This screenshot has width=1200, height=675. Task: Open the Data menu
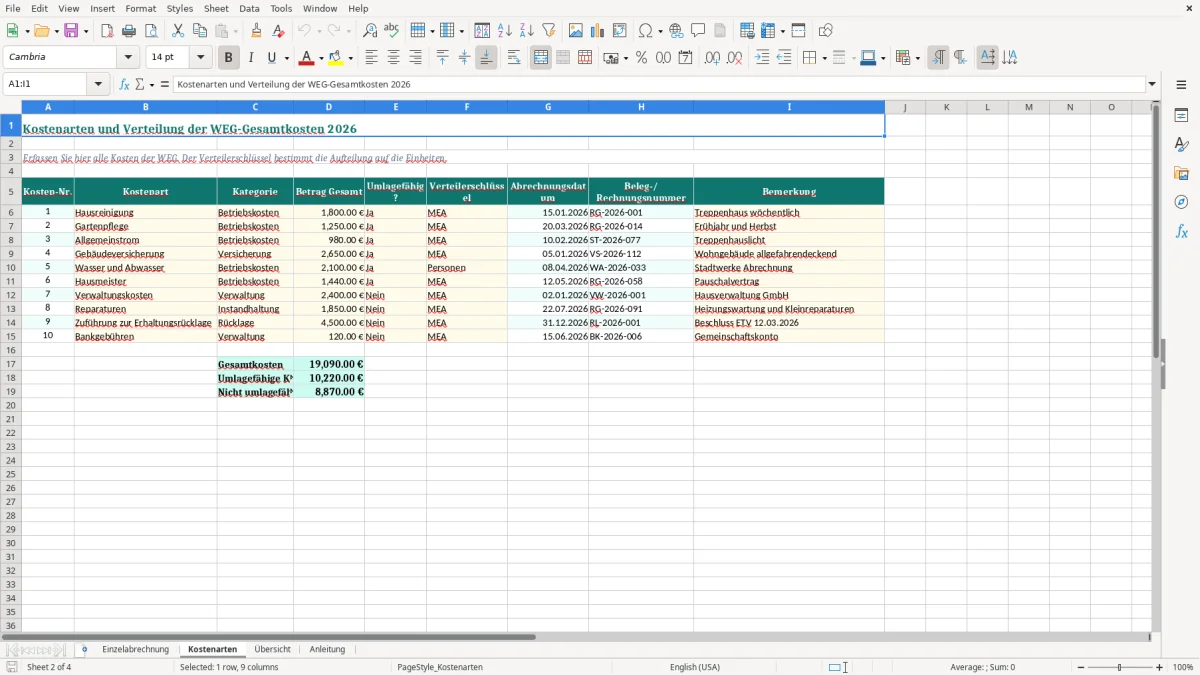249,8
